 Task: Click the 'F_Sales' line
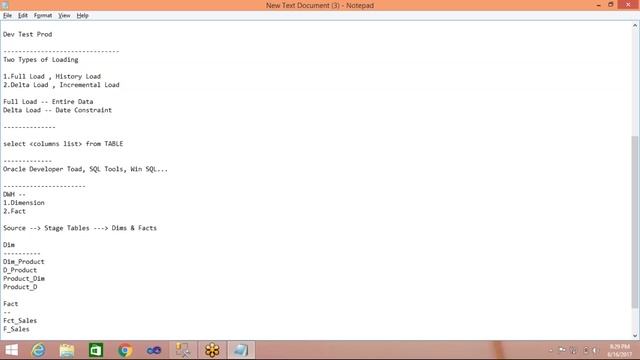point(16,329)
